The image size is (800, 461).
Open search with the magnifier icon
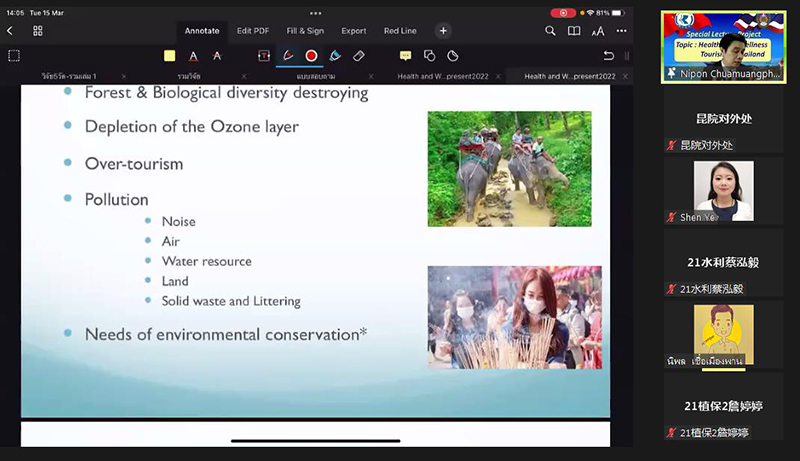[550, 31]
